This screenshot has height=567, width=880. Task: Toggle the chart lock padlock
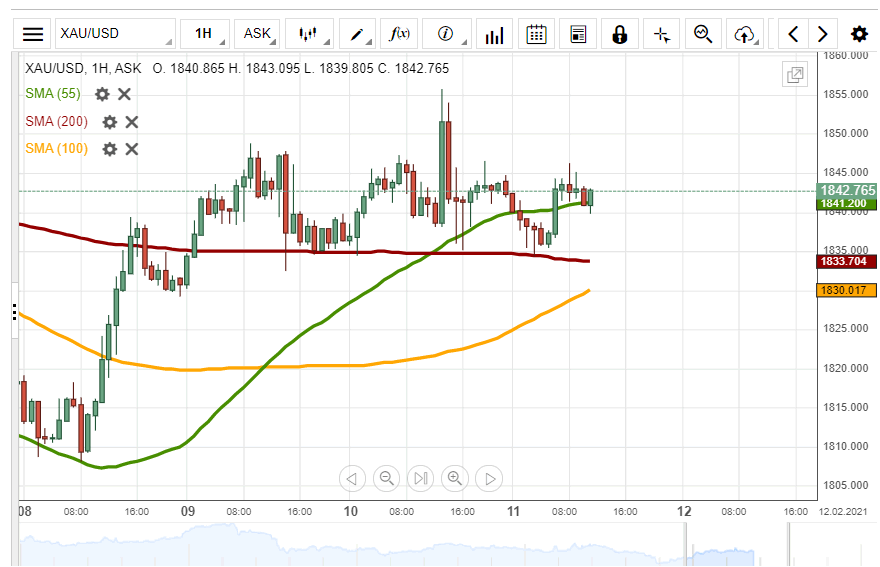(620, 34)
